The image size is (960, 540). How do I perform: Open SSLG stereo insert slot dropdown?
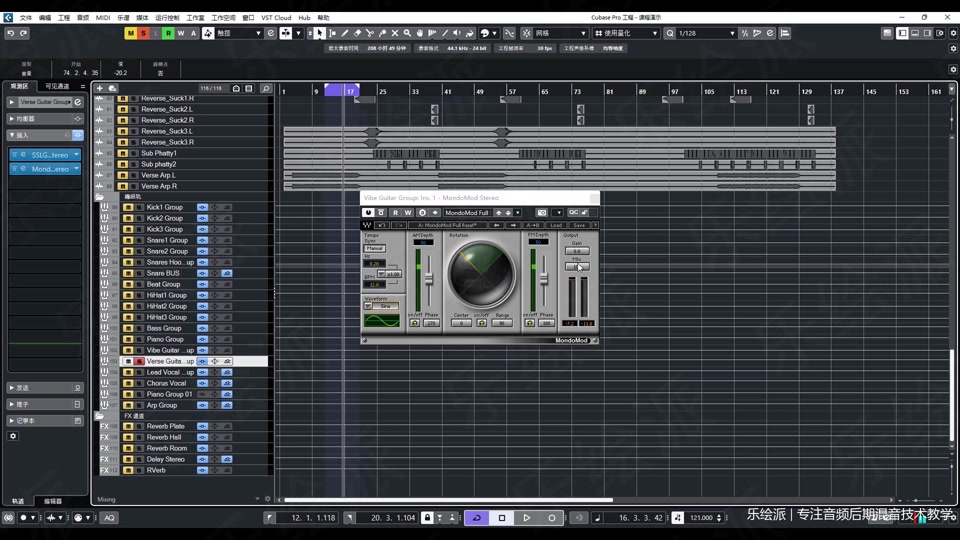coord(77,155)
